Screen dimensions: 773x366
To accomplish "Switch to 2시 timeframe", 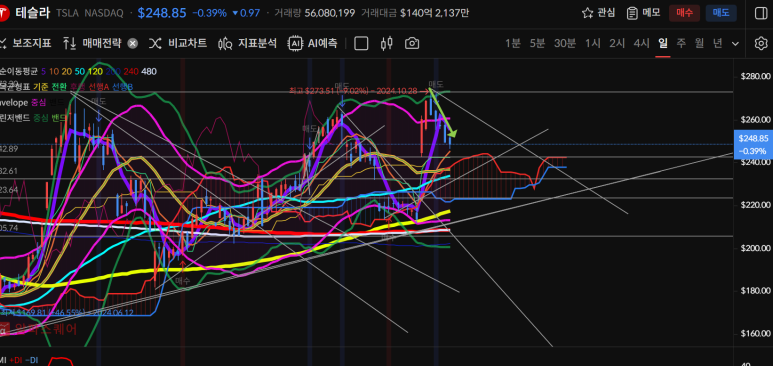I will pyautogui.click(x=617, y=43).
